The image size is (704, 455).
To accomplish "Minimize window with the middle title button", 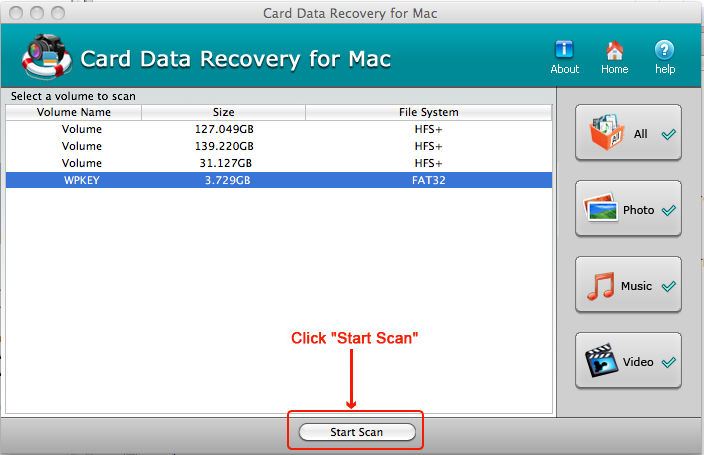I will tap(37, 13).
